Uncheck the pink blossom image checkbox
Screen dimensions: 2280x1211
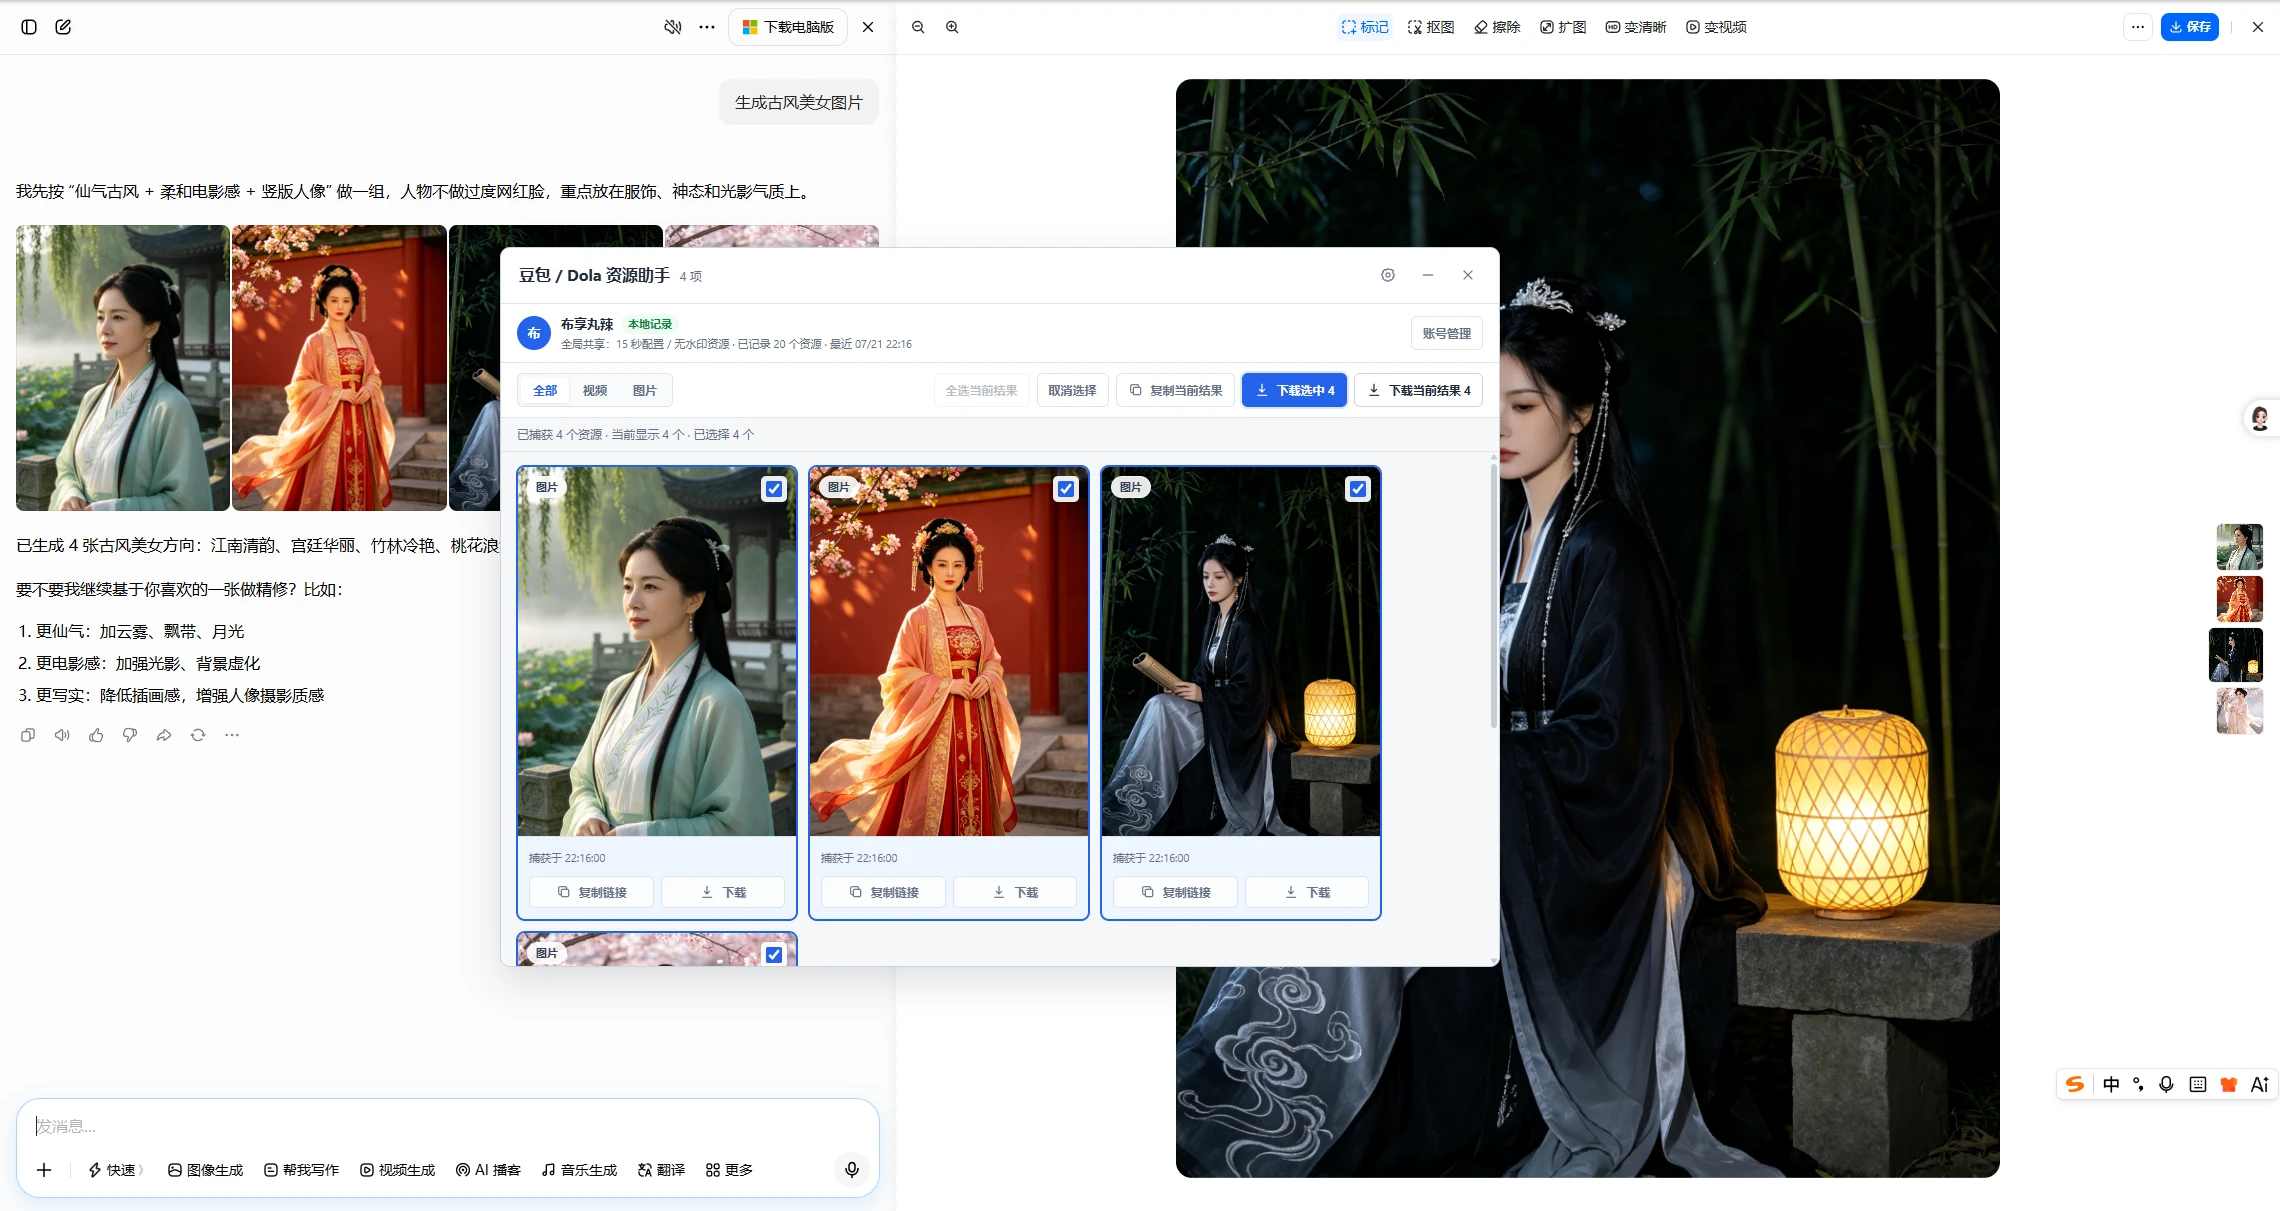coord(774,955)
